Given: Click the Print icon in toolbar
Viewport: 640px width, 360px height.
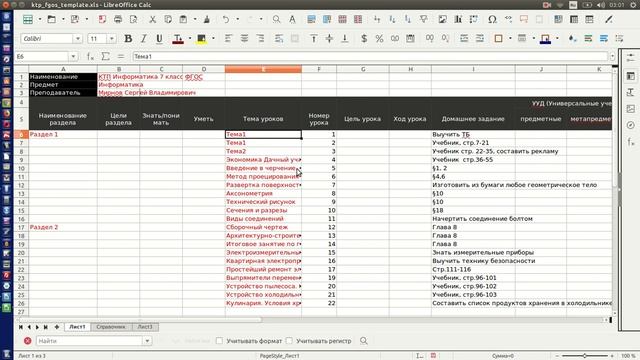Looking at the screenshot, I should 118,19.
